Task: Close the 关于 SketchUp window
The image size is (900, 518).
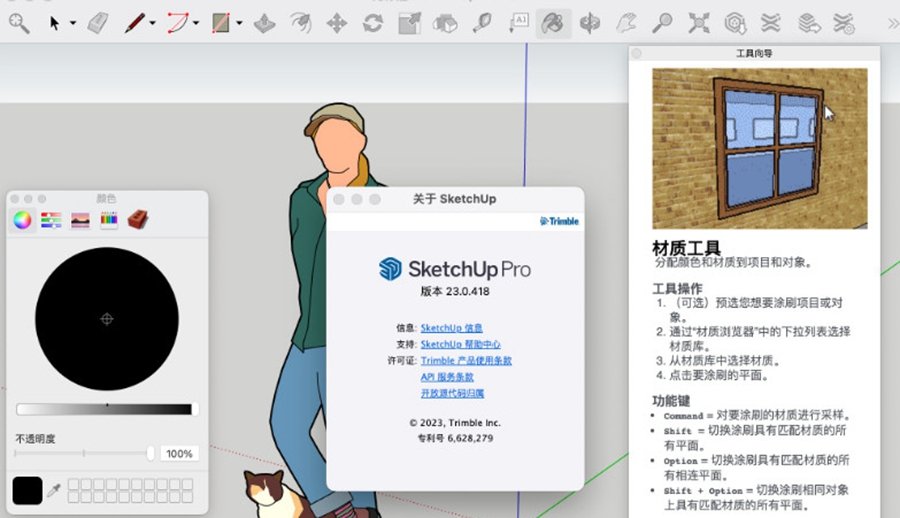Action: (x=339, y=199)
